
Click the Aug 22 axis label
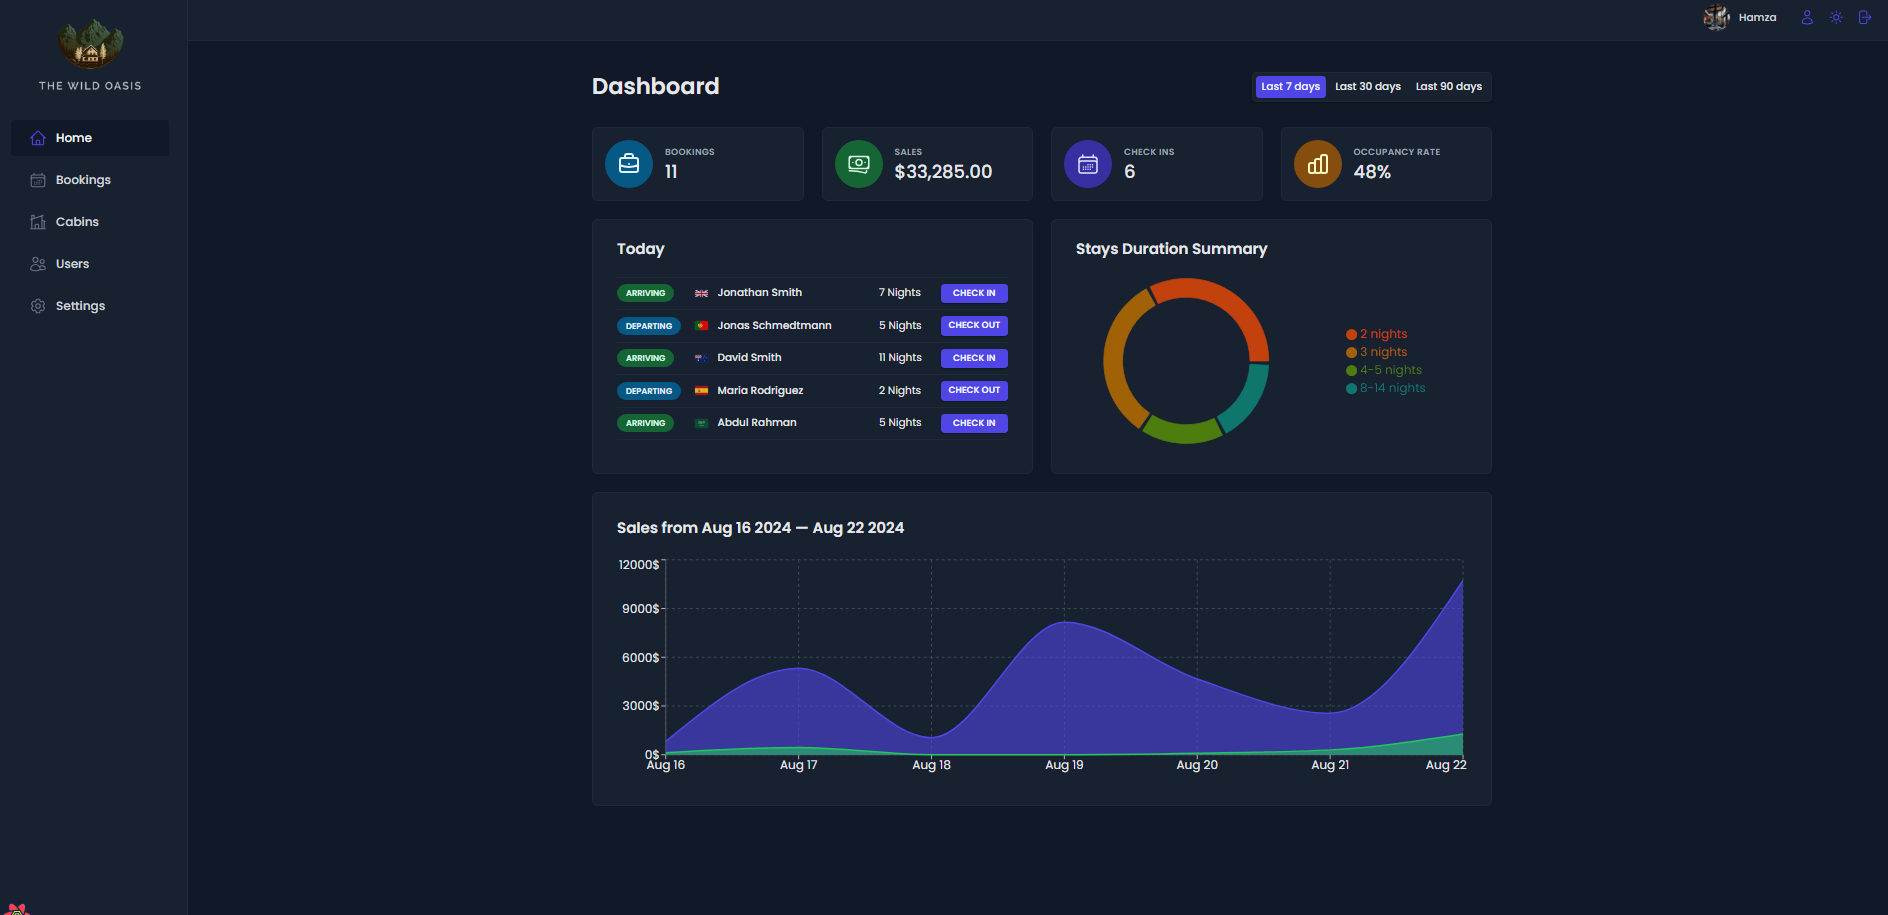pyautogui.click(x=1446, y=765)
